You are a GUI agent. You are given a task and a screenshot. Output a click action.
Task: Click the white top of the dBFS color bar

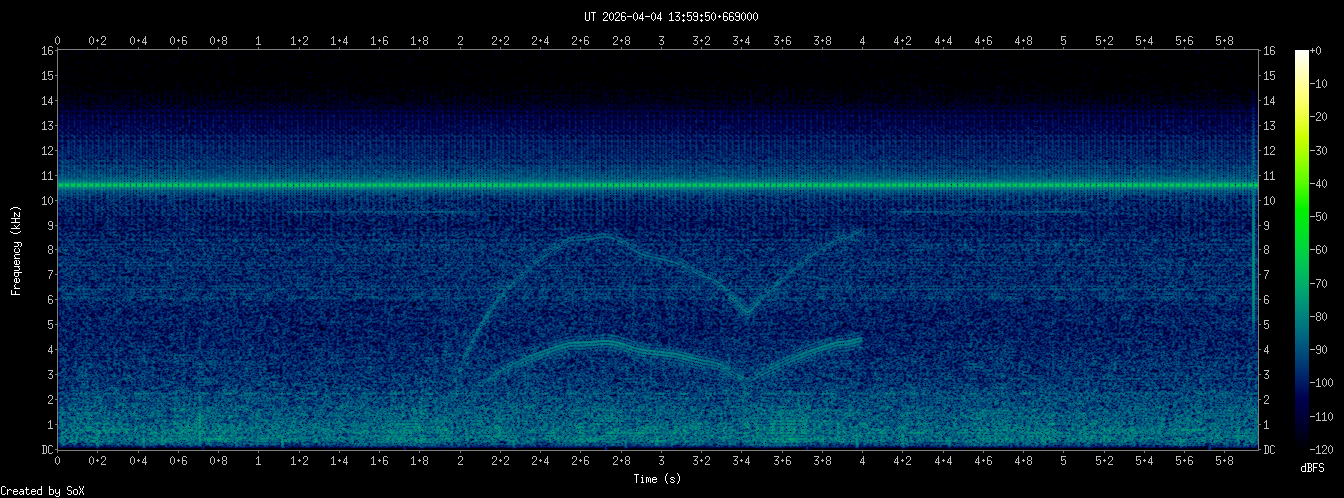point(1302,56)
